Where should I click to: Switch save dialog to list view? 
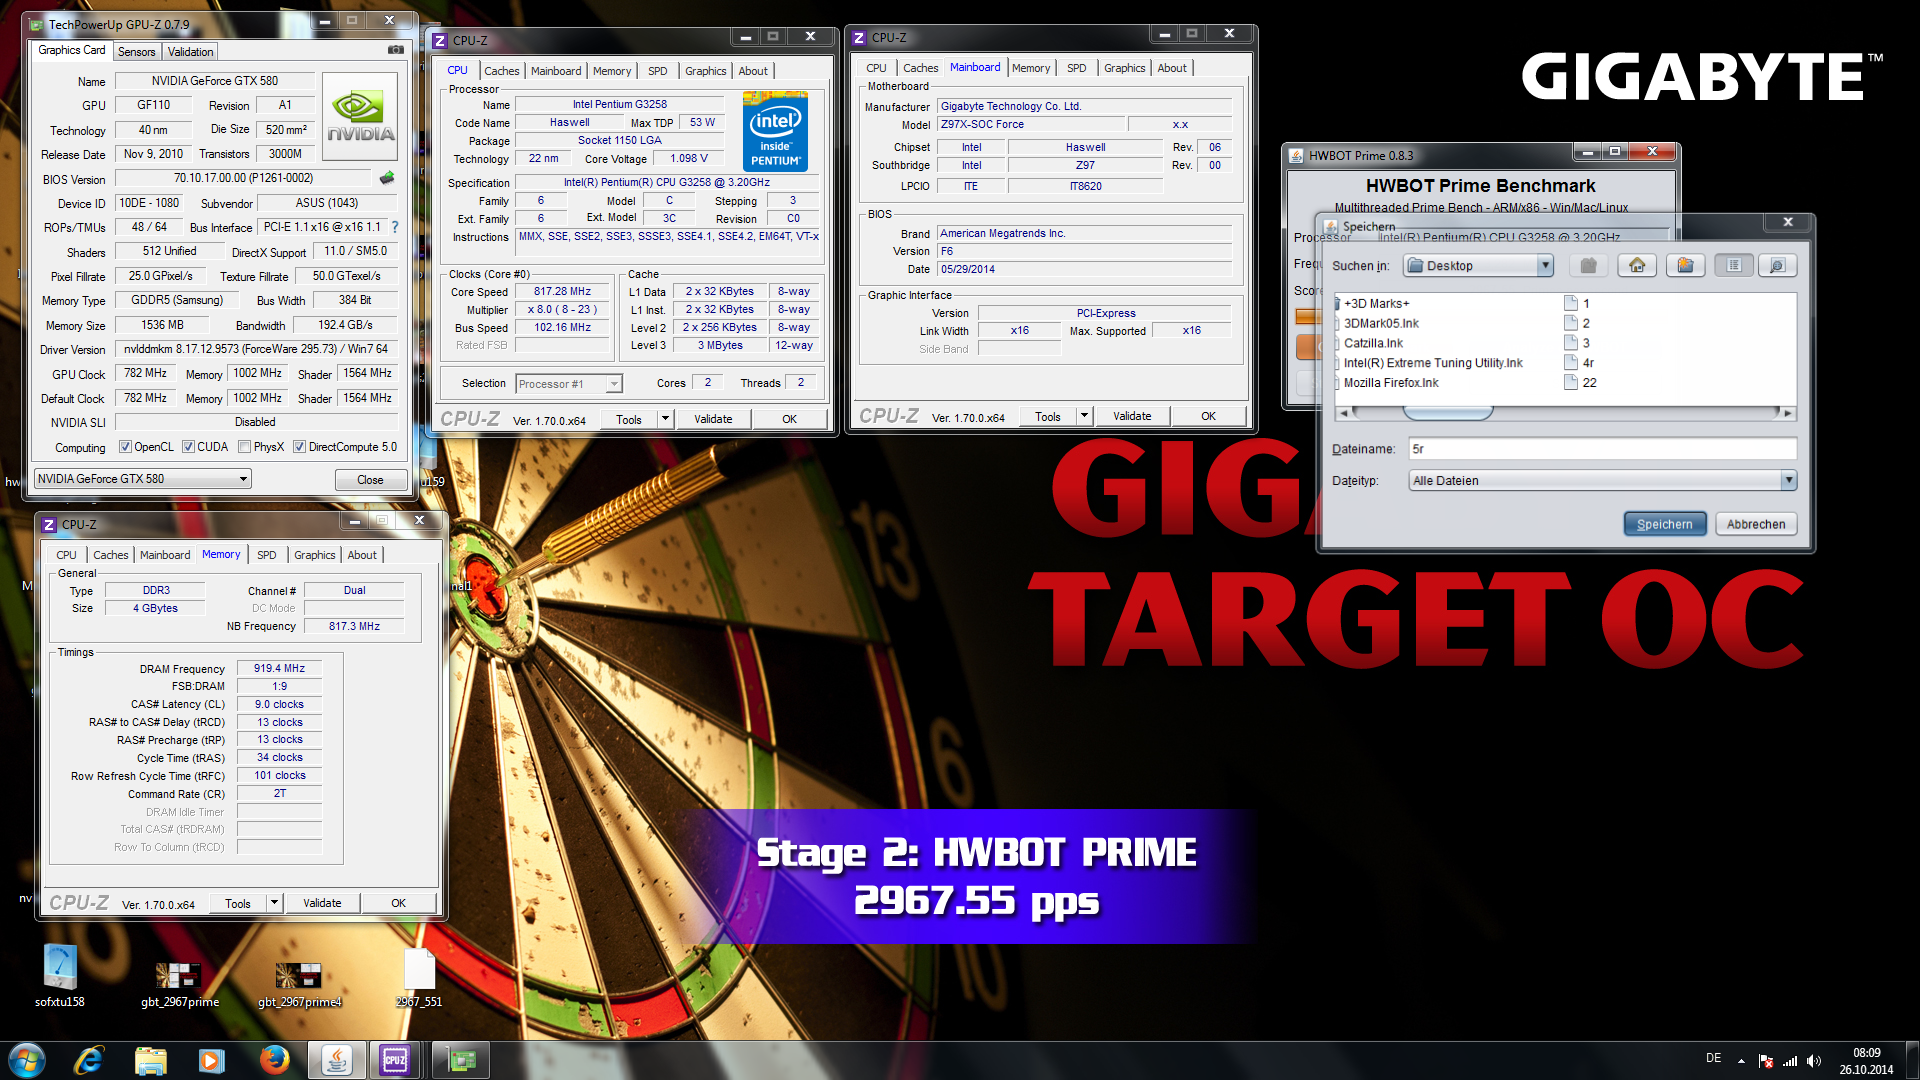pos(1734,265)
